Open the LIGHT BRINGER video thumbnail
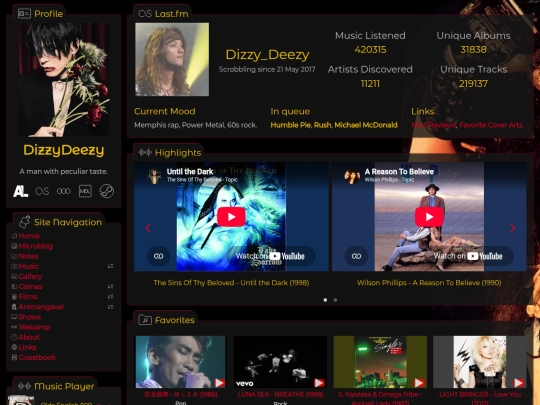The image size is (540, 405). [480, 362]
